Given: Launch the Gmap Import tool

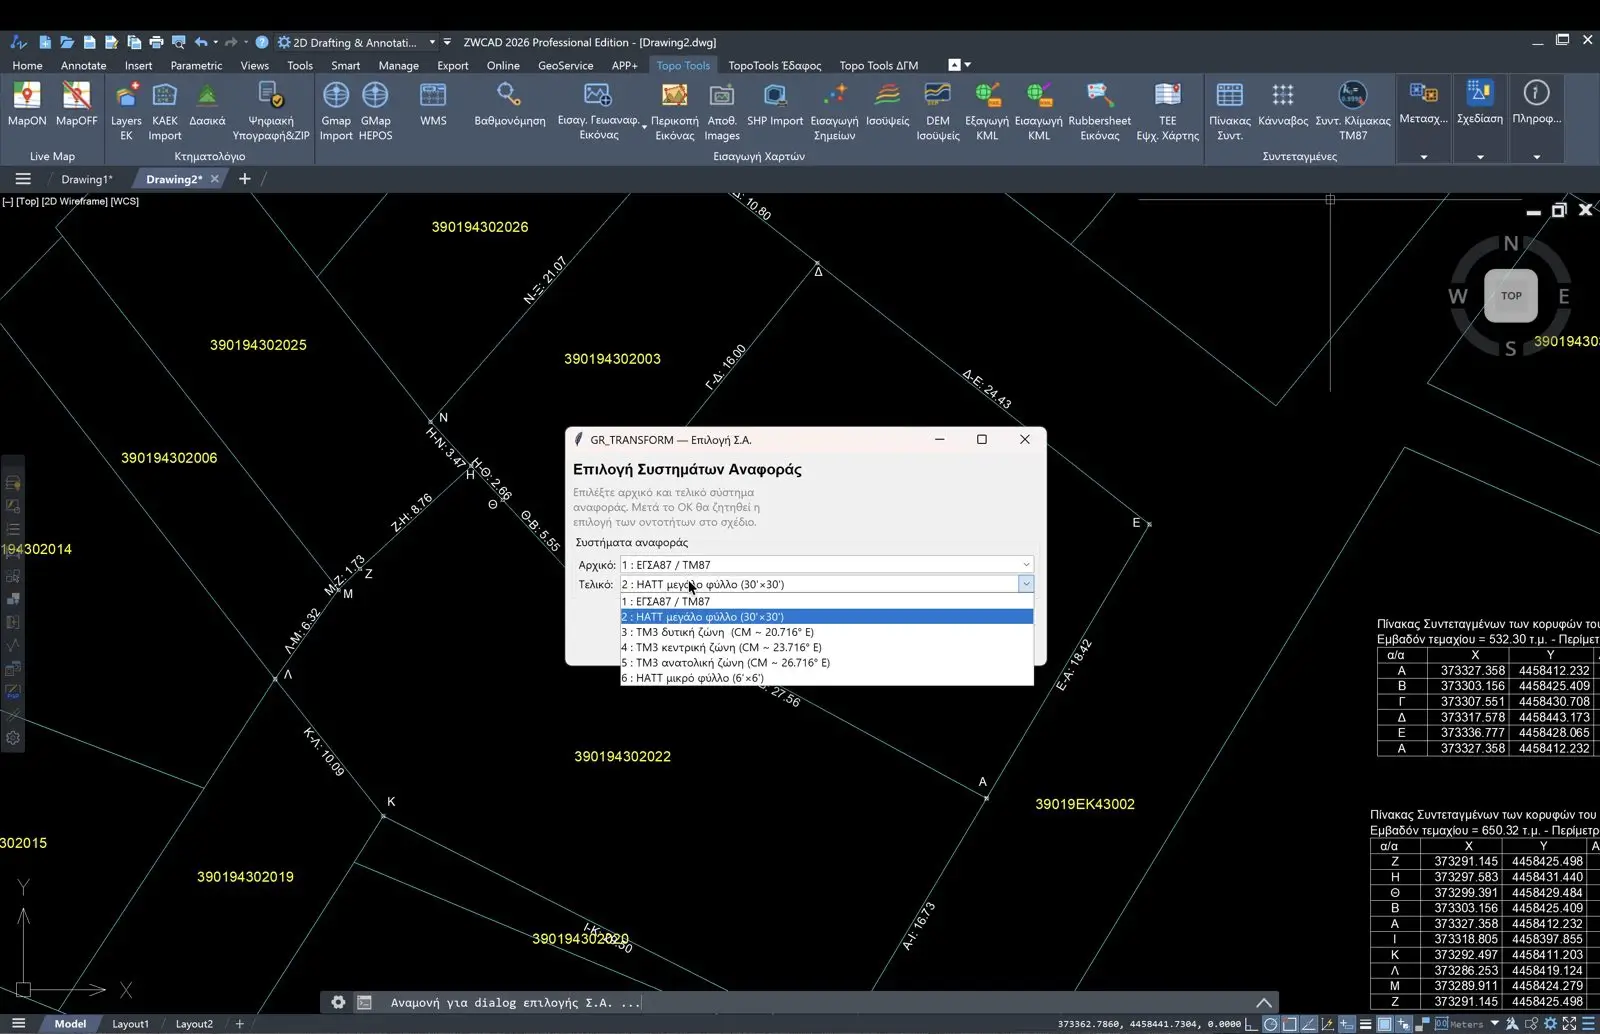Looking at the screenshot, I should pyautogui.click(x=336, y=111).
